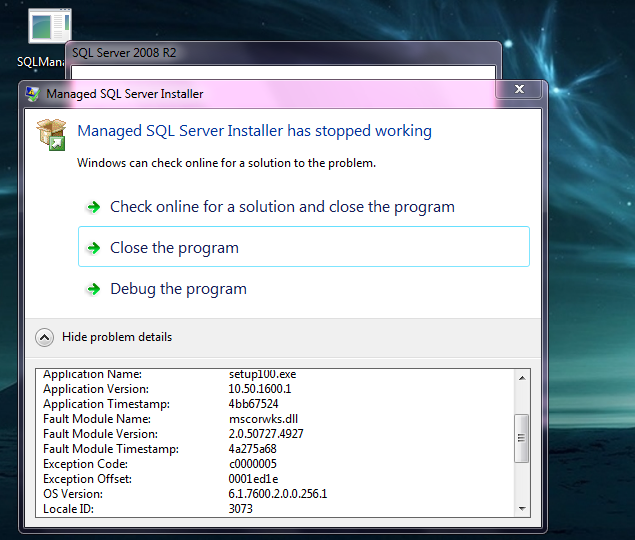The image size is (635, 540).
Task: Click the details scrollbar up arrow
Action: coord(522,378)
